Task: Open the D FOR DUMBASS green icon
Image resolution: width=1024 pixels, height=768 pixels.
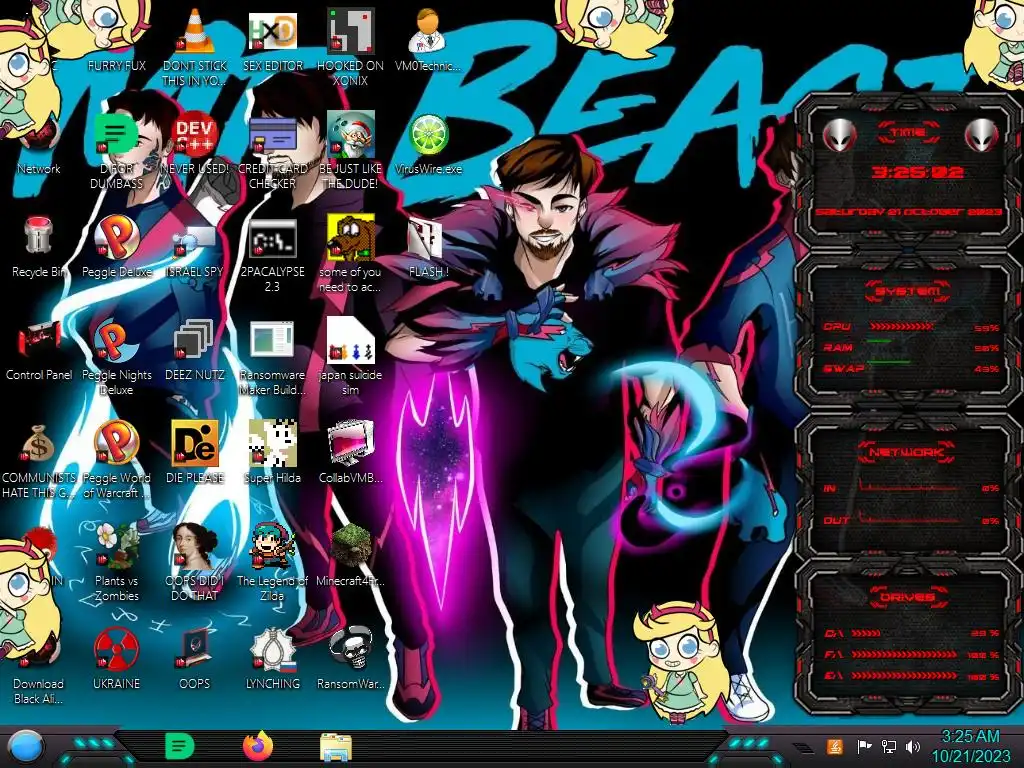Action: pyautogui.click(x=116, y=134)
